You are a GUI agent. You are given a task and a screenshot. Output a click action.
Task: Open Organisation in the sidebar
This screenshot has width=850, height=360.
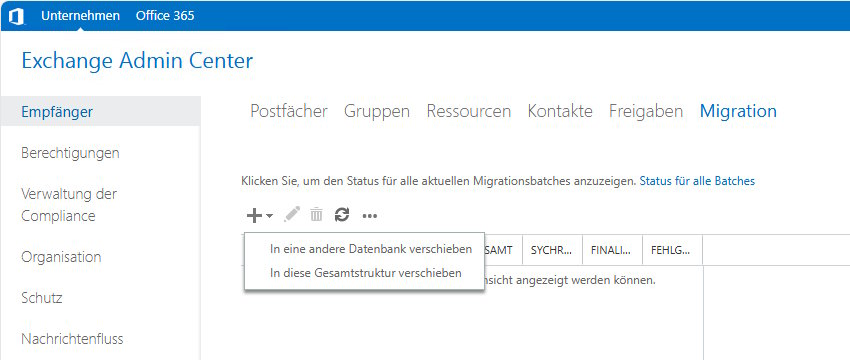pos(61,256)
